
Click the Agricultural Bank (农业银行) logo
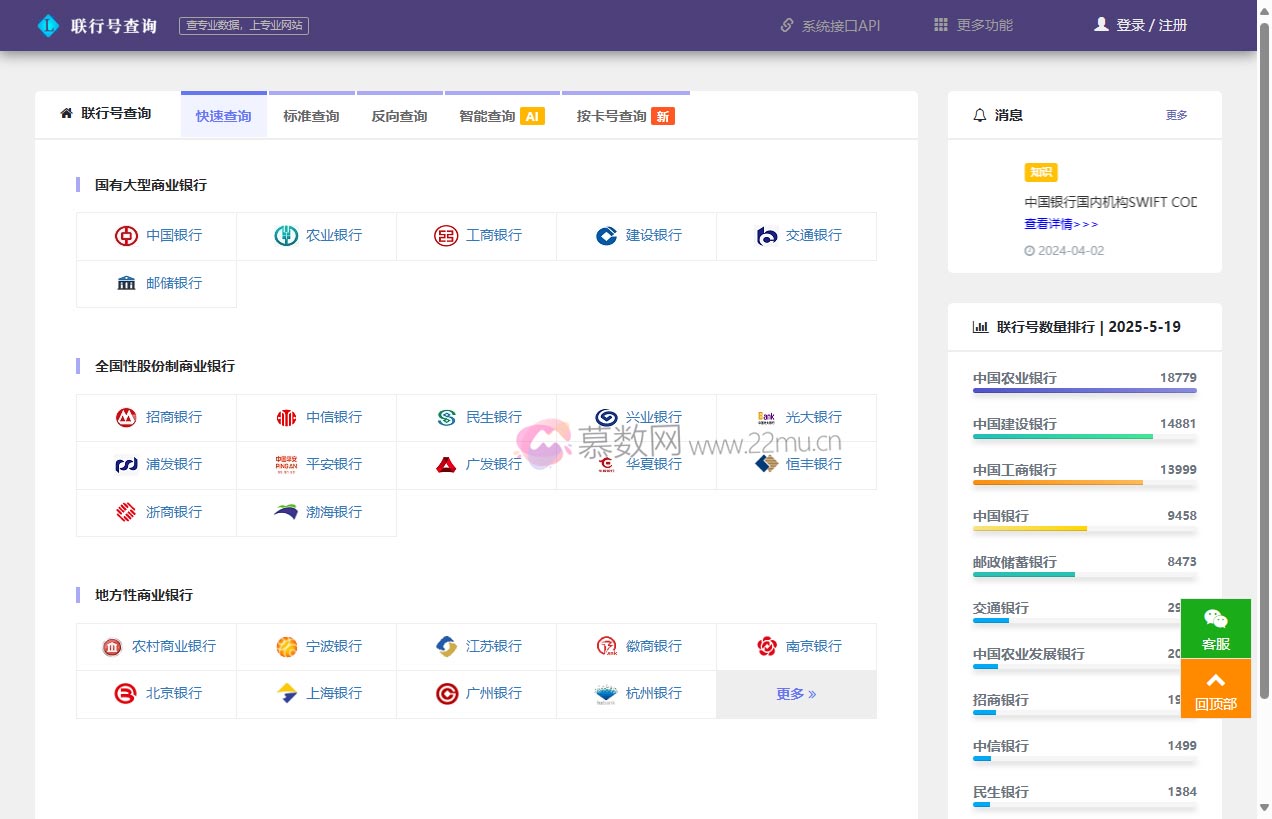point(286,236)
